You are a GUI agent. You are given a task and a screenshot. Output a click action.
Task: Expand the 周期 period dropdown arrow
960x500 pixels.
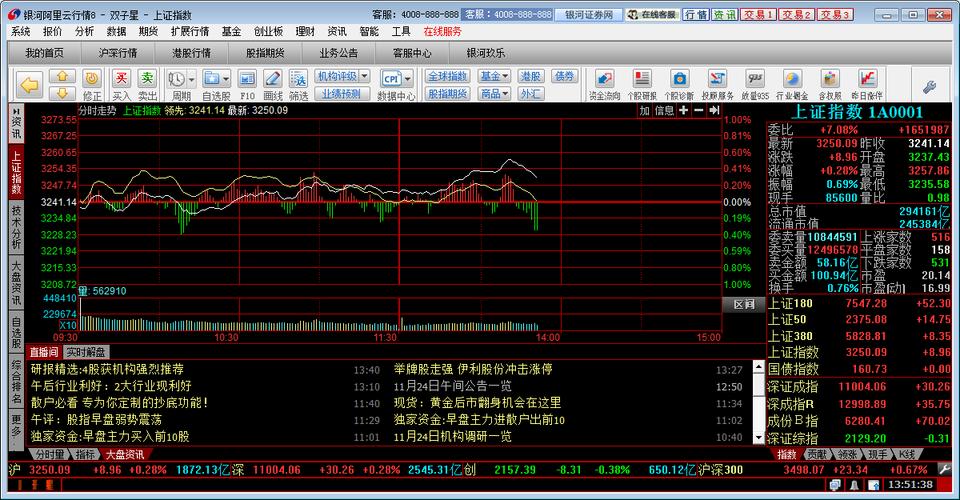point(192,79)
